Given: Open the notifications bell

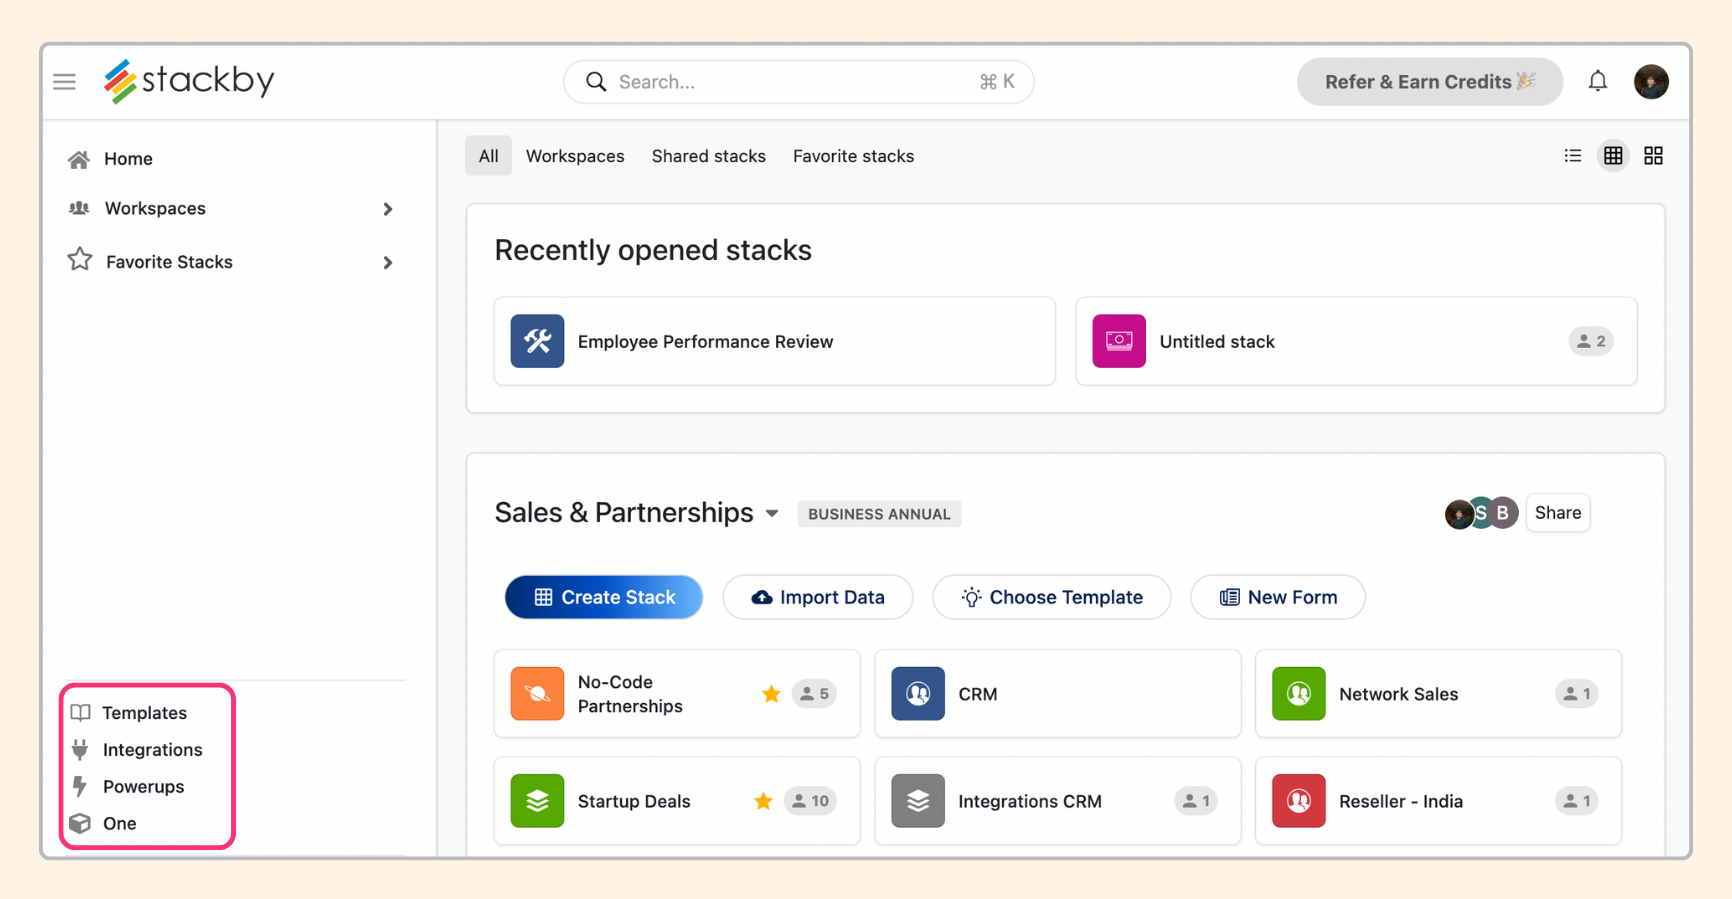Looking at the screenshot, I should [1598, 81].
